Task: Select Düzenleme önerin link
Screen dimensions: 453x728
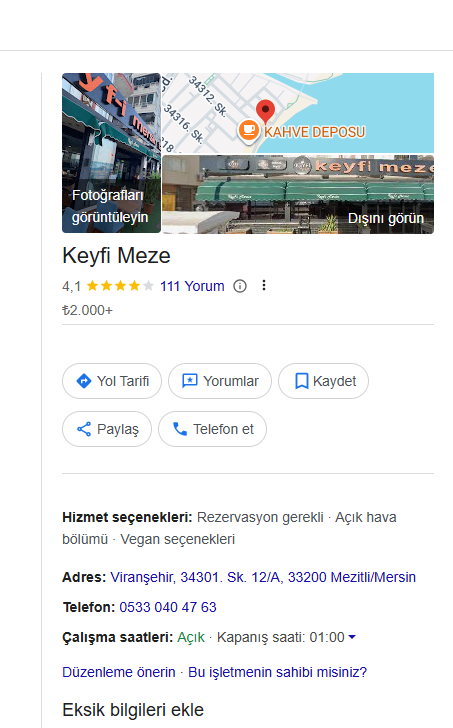Action: point(119,672)
